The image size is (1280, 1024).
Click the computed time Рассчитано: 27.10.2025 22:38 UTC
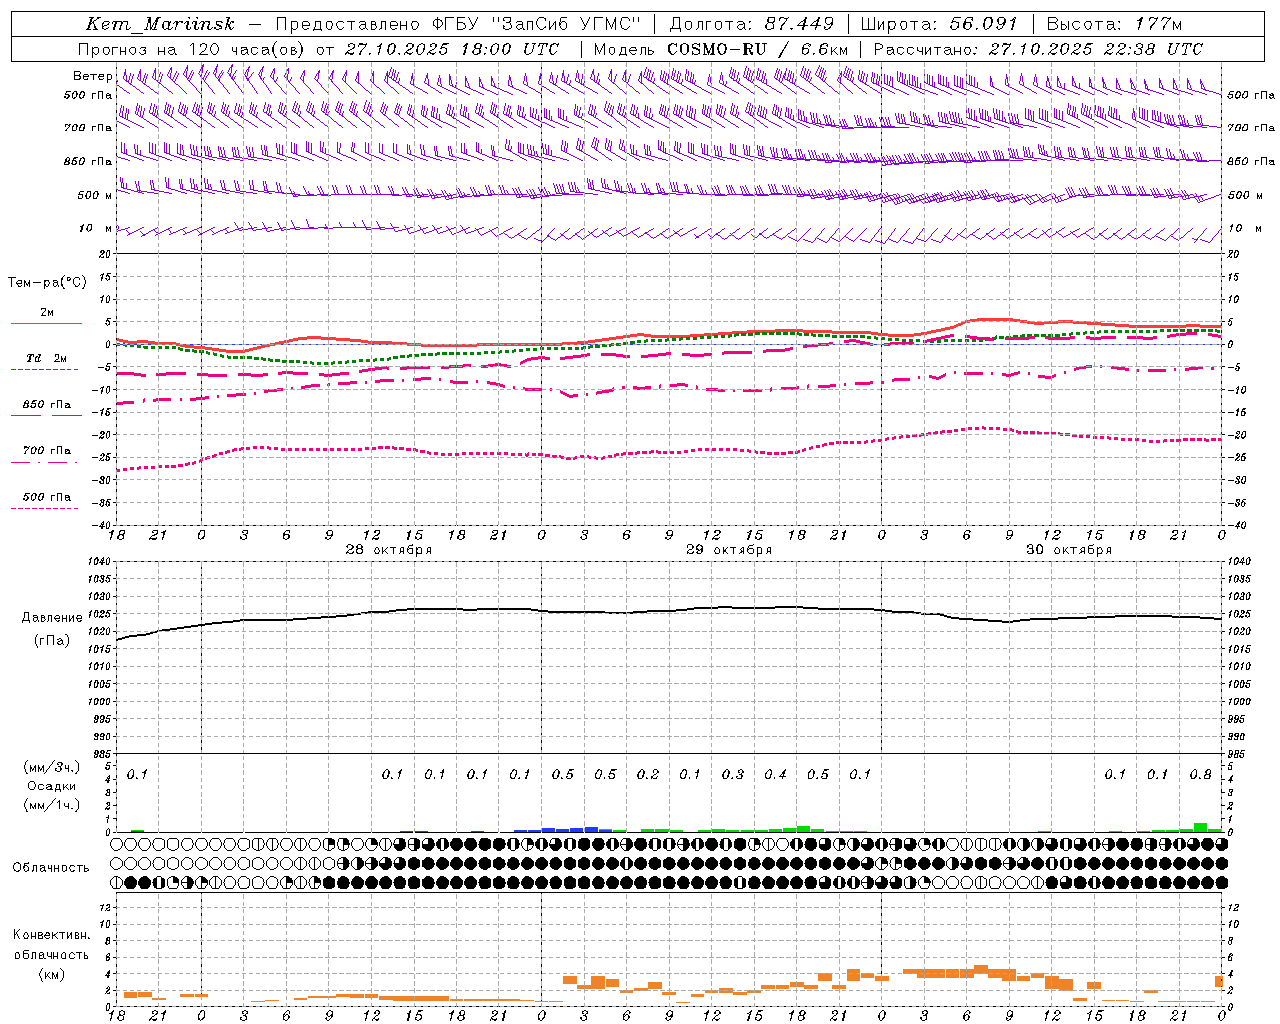click(x=1038, y=49)
